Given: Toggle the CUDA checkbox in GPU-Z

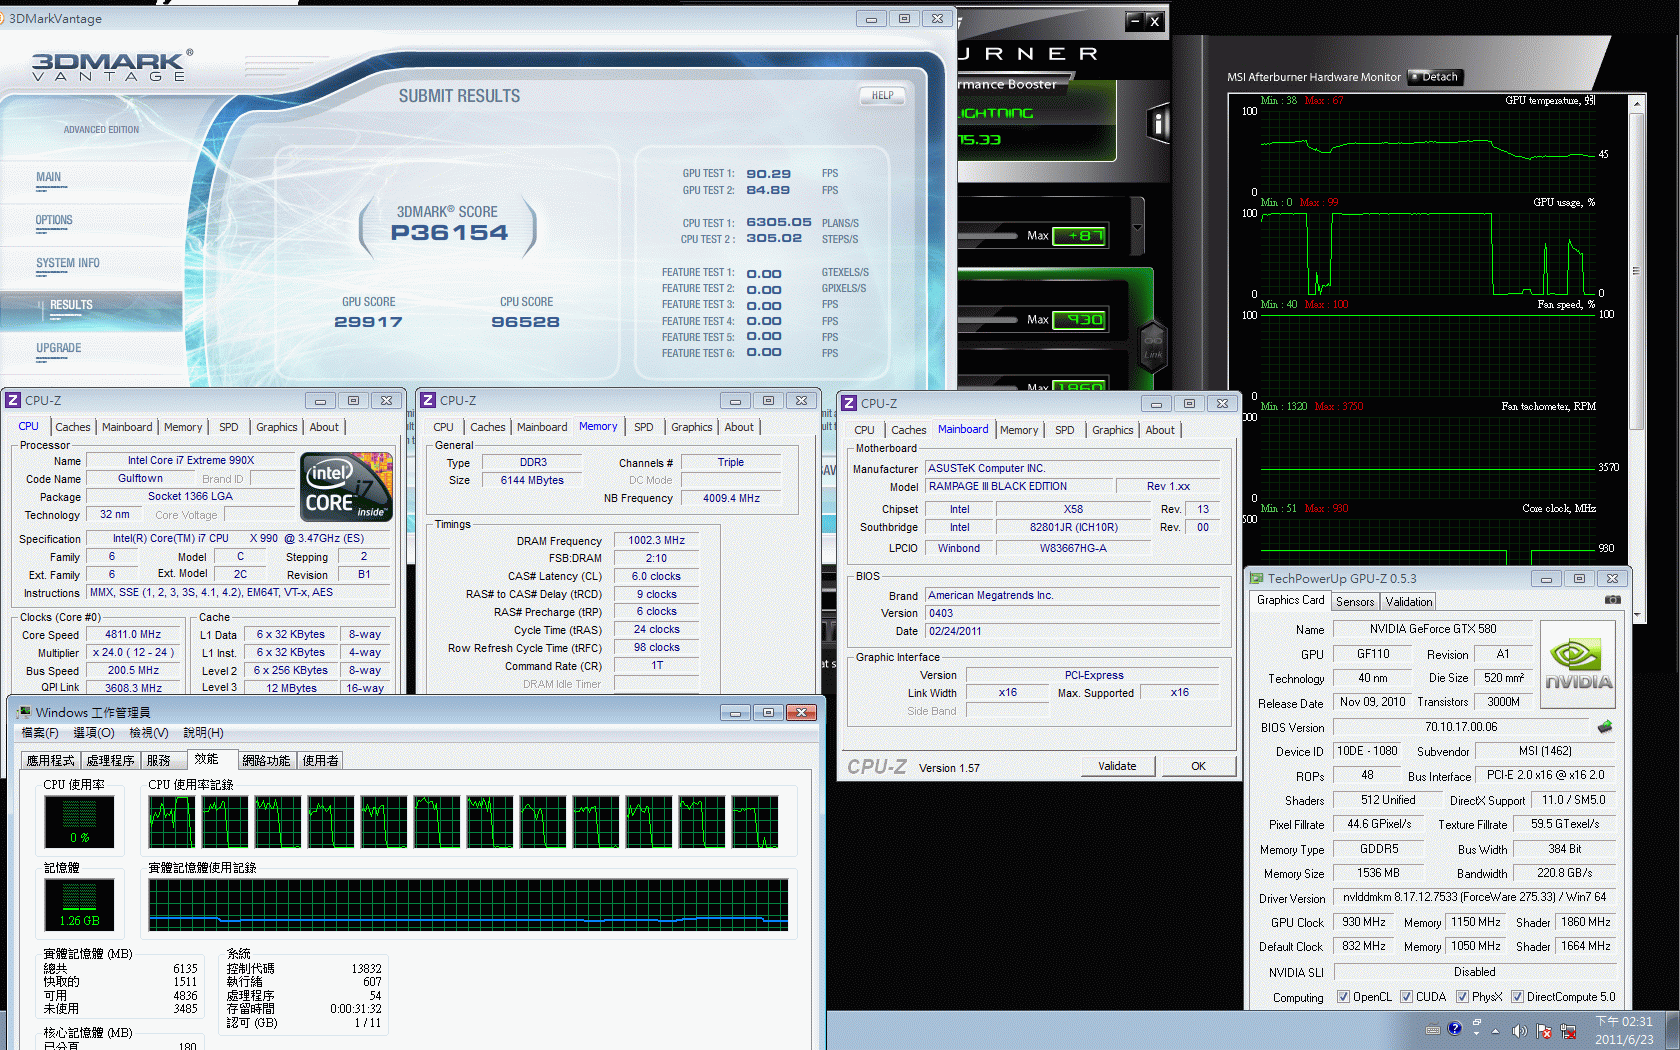Looking at the screenshot, I should (1406, 997).
